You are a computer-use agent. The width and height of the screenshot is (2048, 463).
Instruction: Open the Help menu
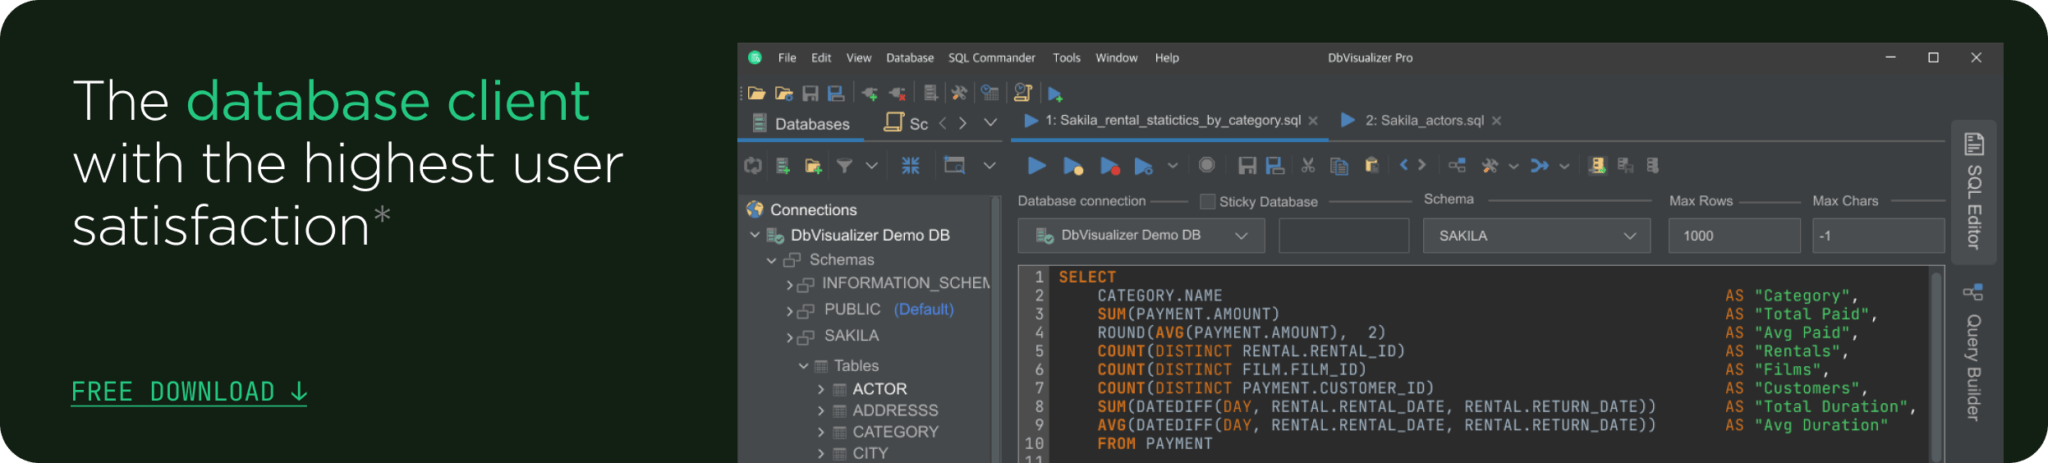pyautogui.click(x=1167, y=58)
